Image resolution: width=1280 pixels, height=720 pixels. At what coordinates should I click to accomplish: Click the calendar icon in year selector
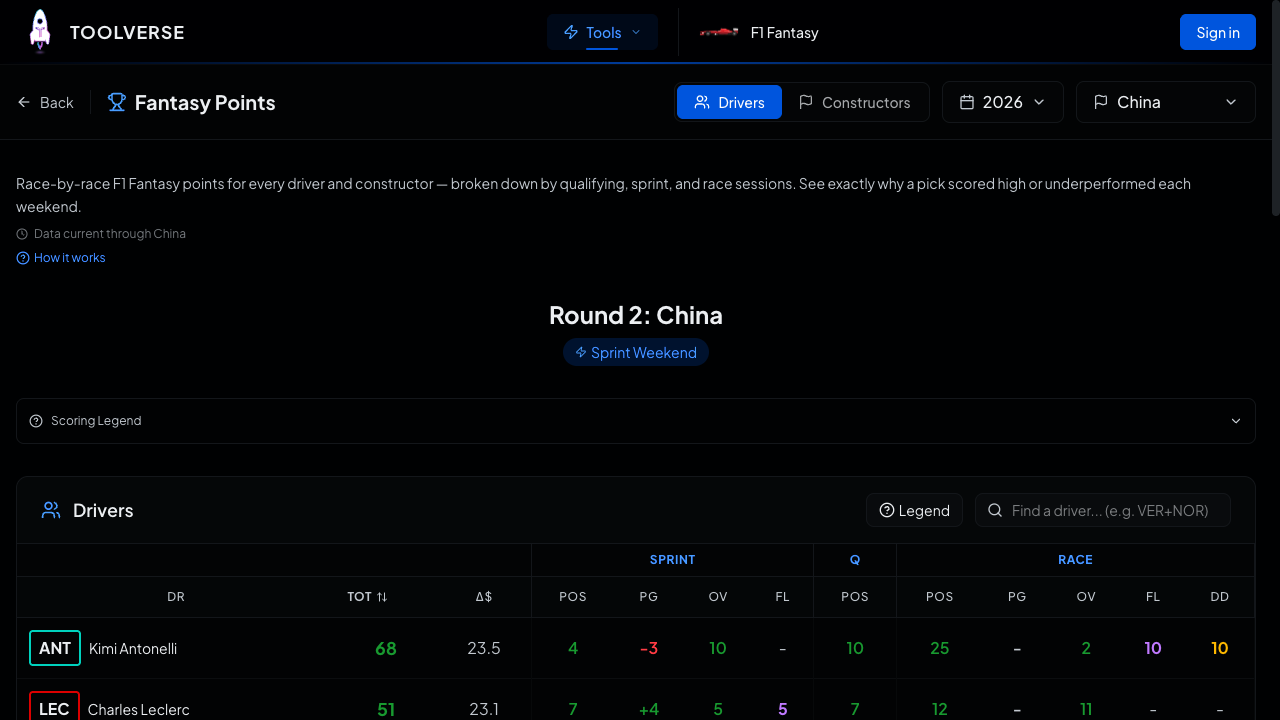967,102
